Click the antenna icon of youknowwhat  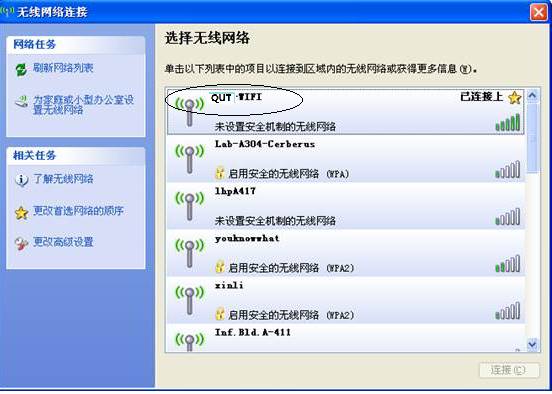[189, 253]
